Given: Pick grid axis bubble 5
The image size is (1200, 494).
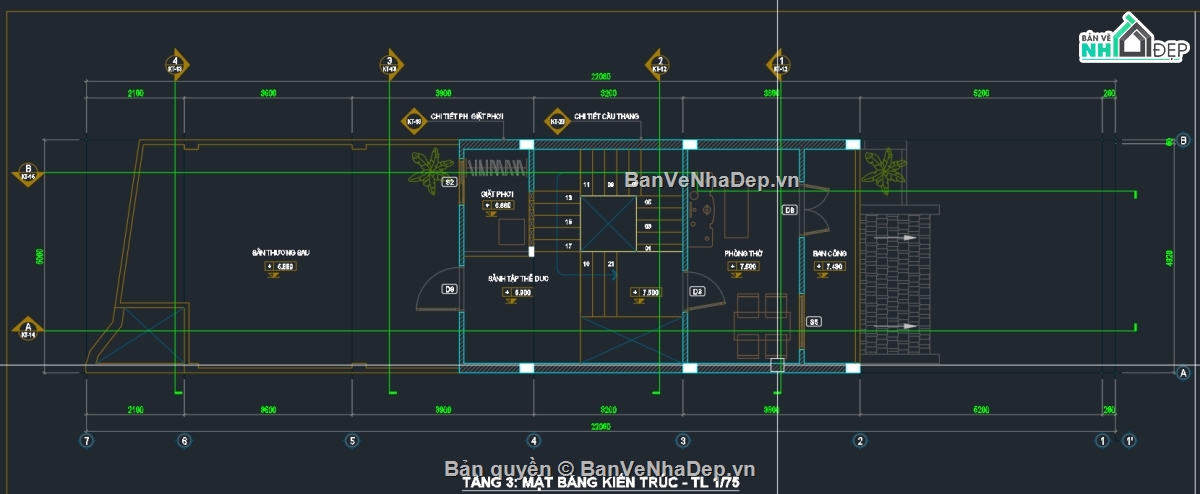Looking at the screenshot, I should pos(351,440).
